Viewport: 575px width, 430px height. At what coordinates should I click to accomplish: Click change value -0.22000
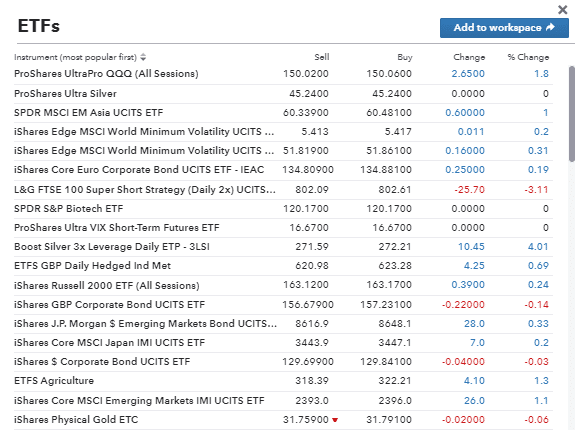464,305
